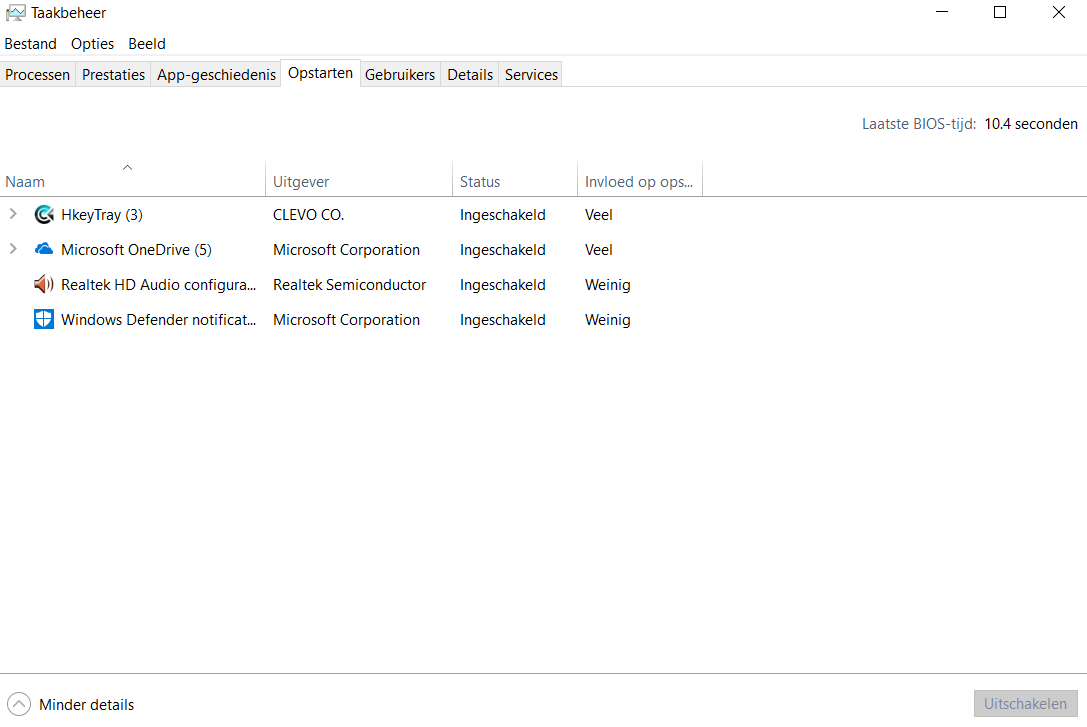Click the Taakbeheer title bar icon

(x=15, y=13)
